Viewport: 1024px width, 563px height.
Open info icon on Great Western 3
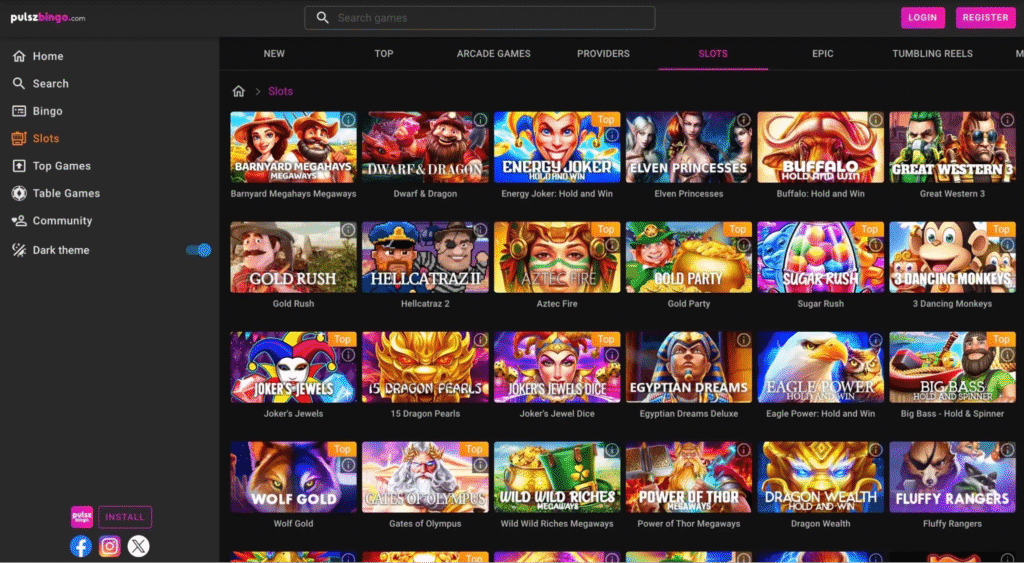coord(1007,120)
